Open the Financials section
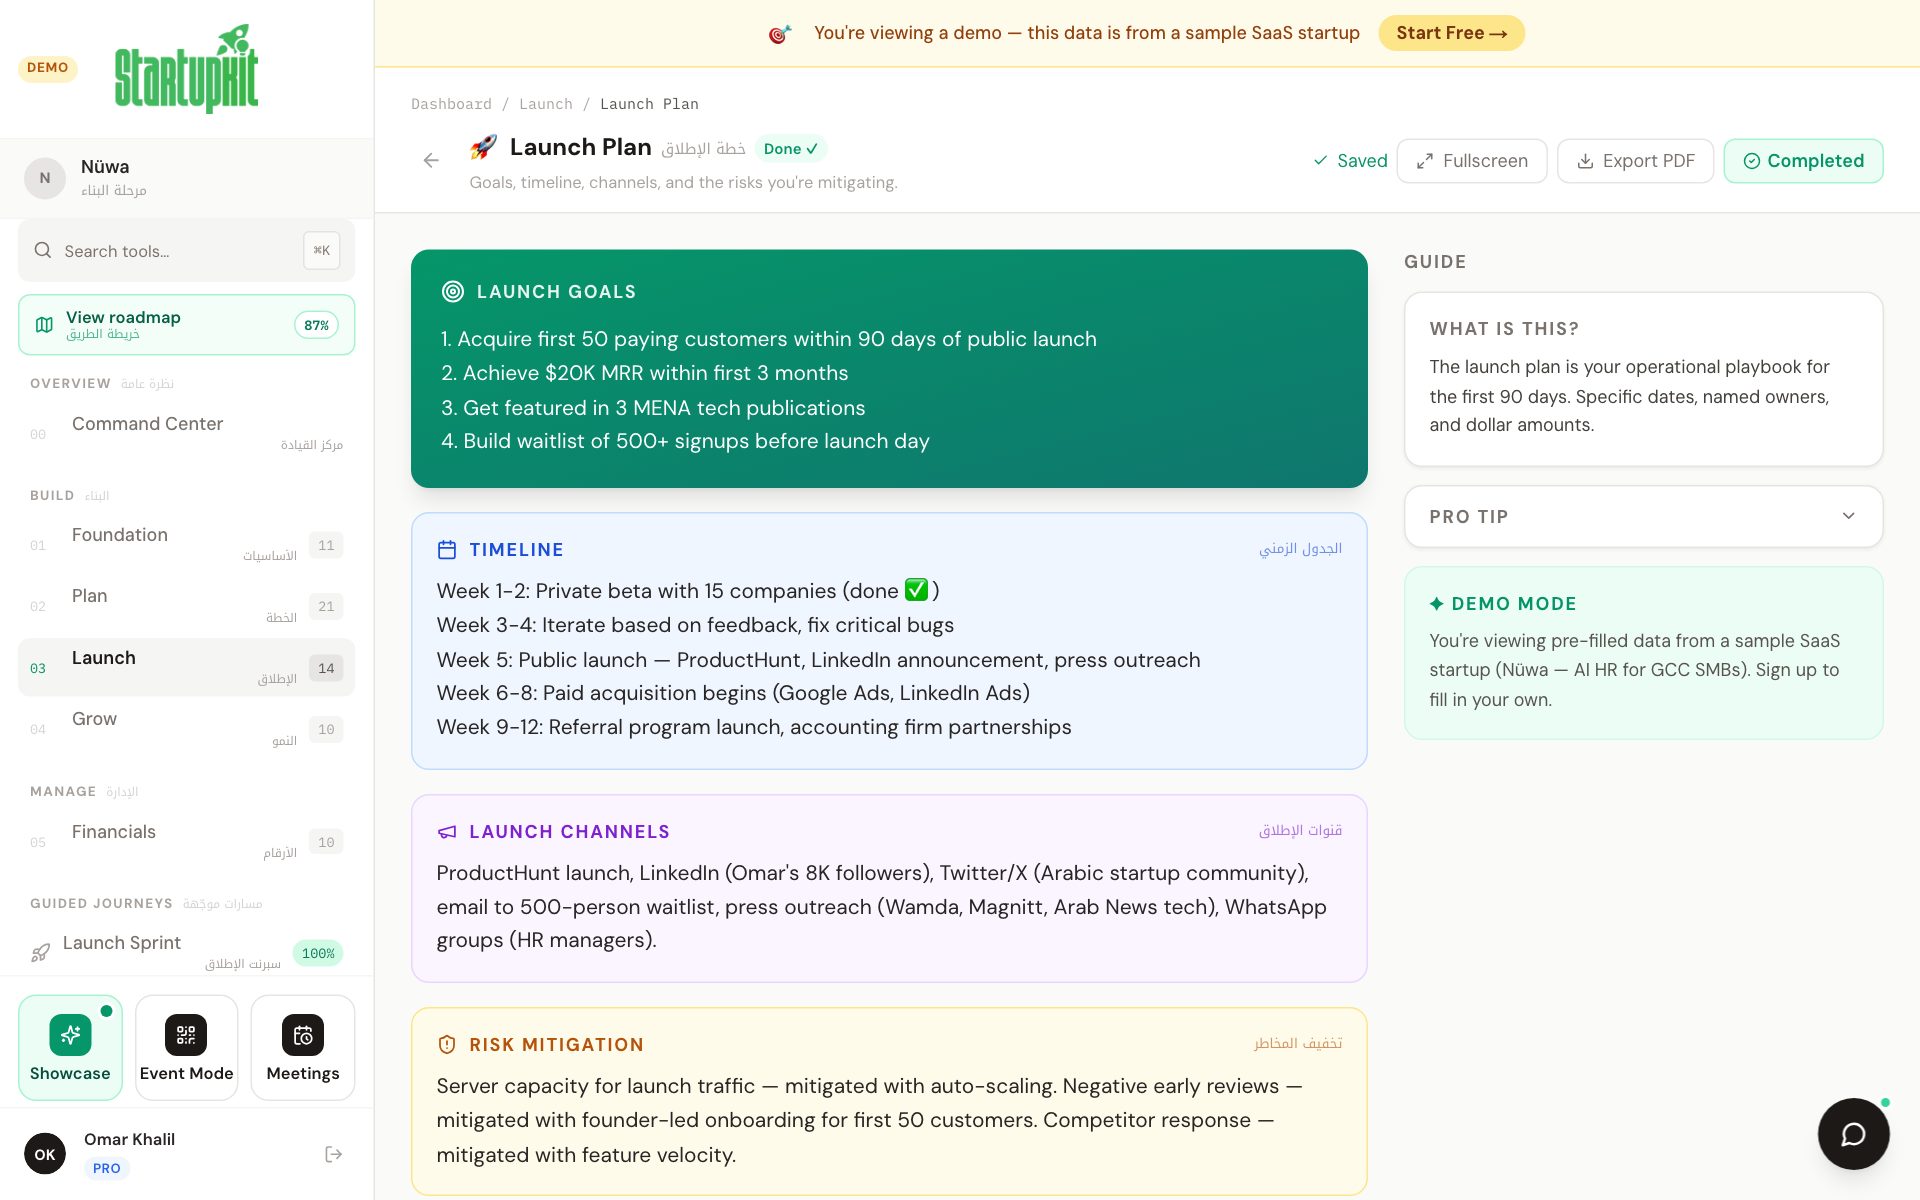The width and height of the screenshot is (1920, 1200). [x=187, y=842]
